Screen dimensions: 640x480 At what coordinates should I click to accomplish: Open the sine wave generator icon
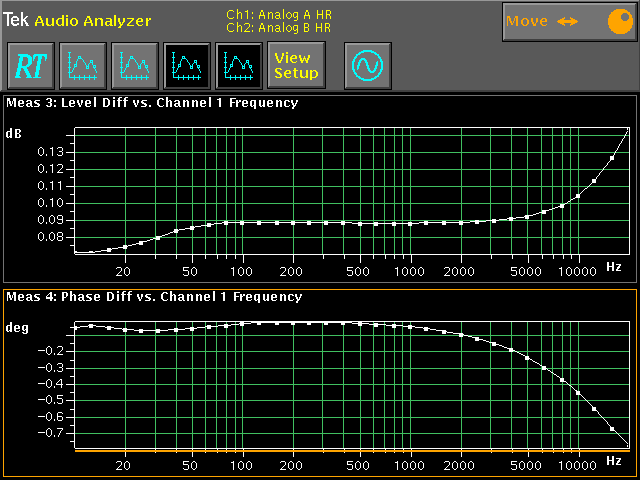[x=367, y=66]
